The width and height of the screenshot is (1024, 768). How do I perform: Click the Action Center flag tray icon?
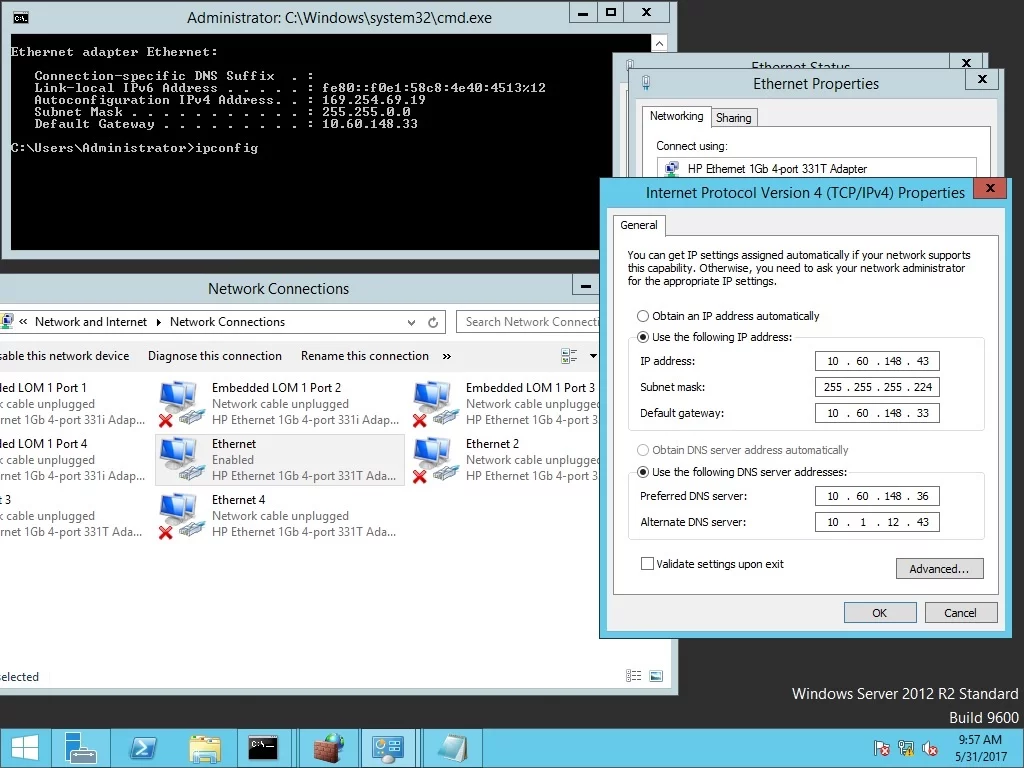(x=882, y=748)
